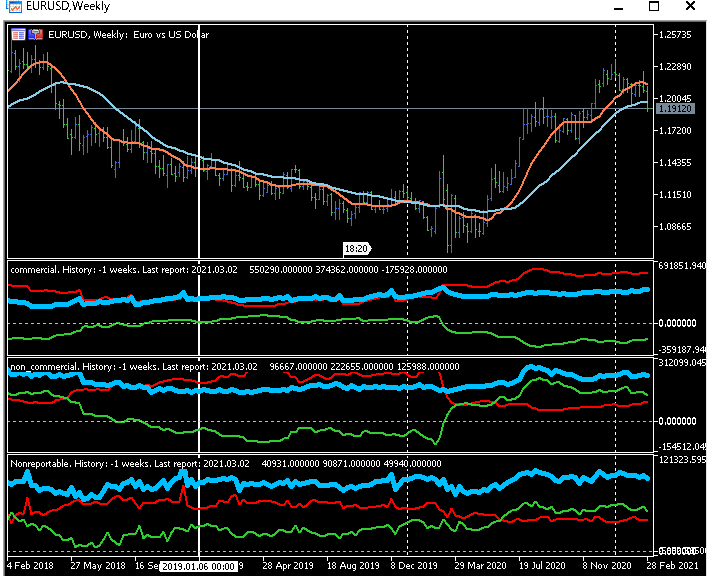
Task: Minimize the EURUSD,Weekly chart window
Action: tap(618, 7)
